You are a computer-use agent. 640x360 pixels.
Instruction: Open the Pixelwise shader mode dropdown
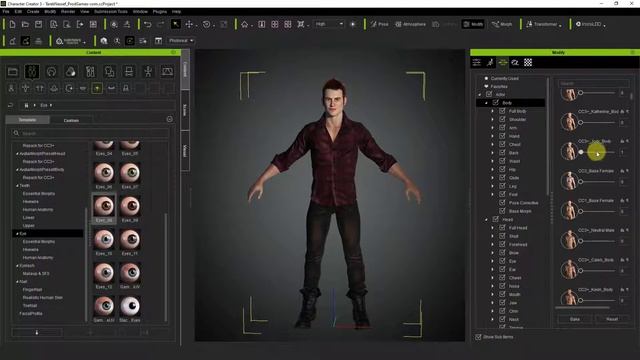(181, 41)
